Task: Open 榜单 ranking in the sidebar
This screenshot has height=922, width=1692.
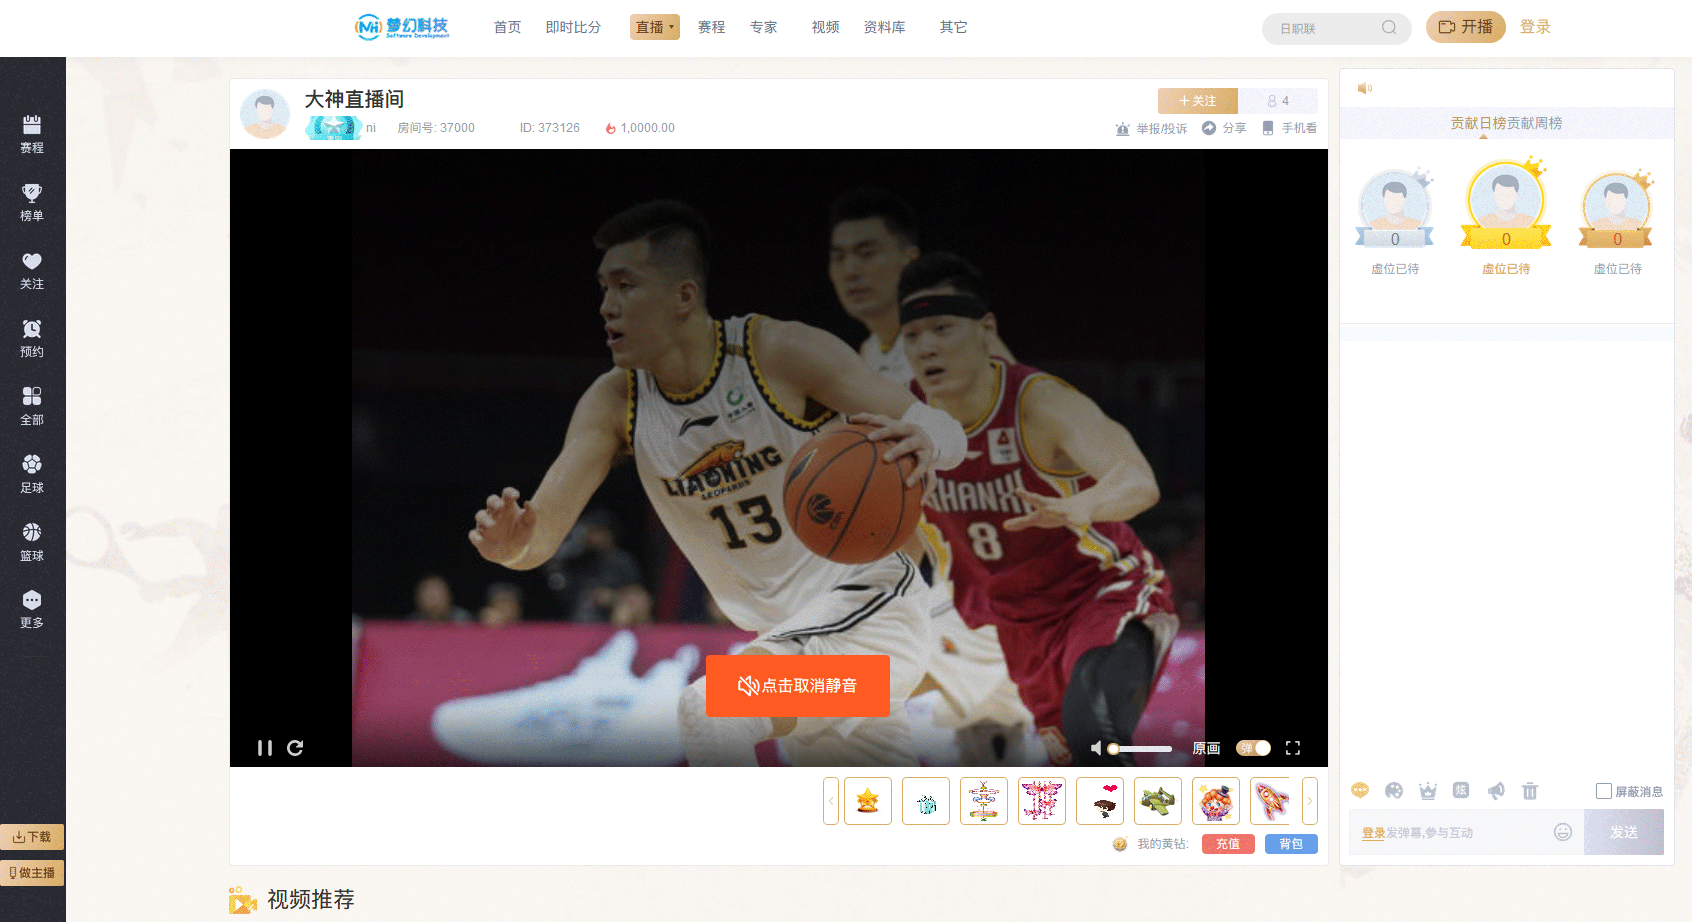Action: [32, 202]
